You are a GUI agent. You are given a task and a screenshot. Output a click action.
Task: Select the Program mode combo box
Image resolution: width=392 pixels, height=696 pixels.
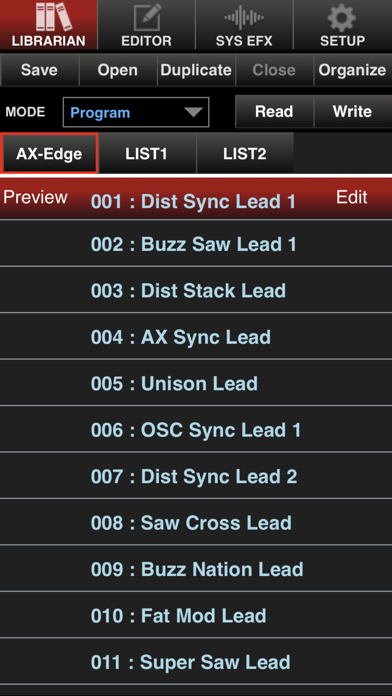(136, 112)
